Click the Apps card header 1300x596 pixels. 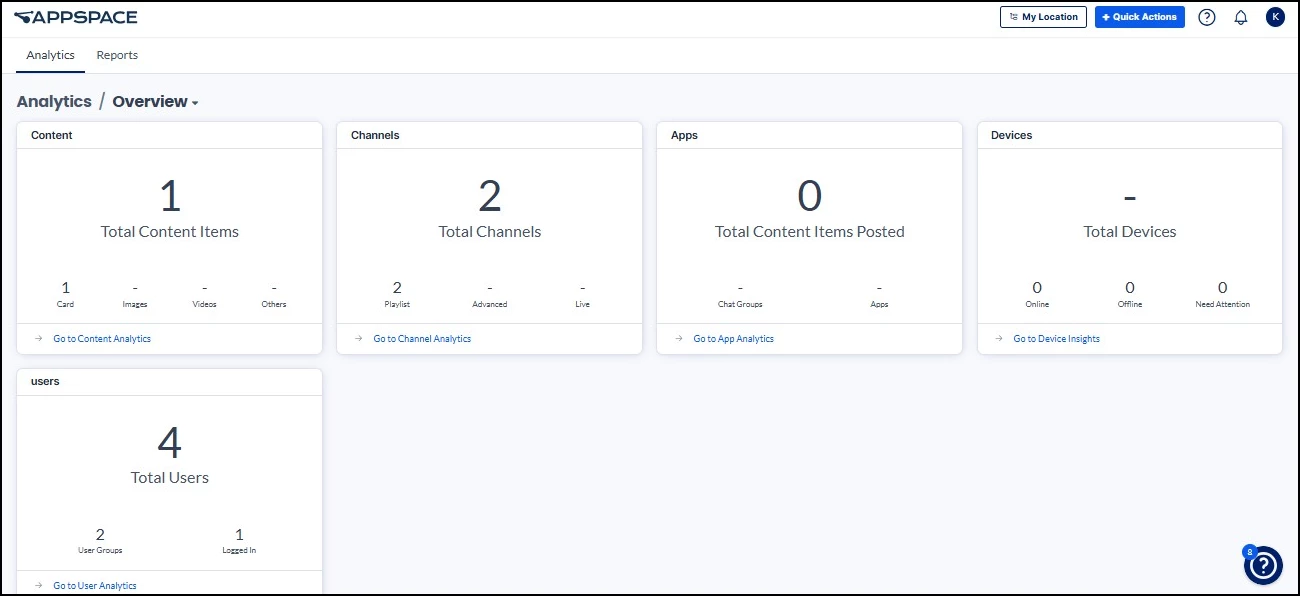tap(810, 135)
